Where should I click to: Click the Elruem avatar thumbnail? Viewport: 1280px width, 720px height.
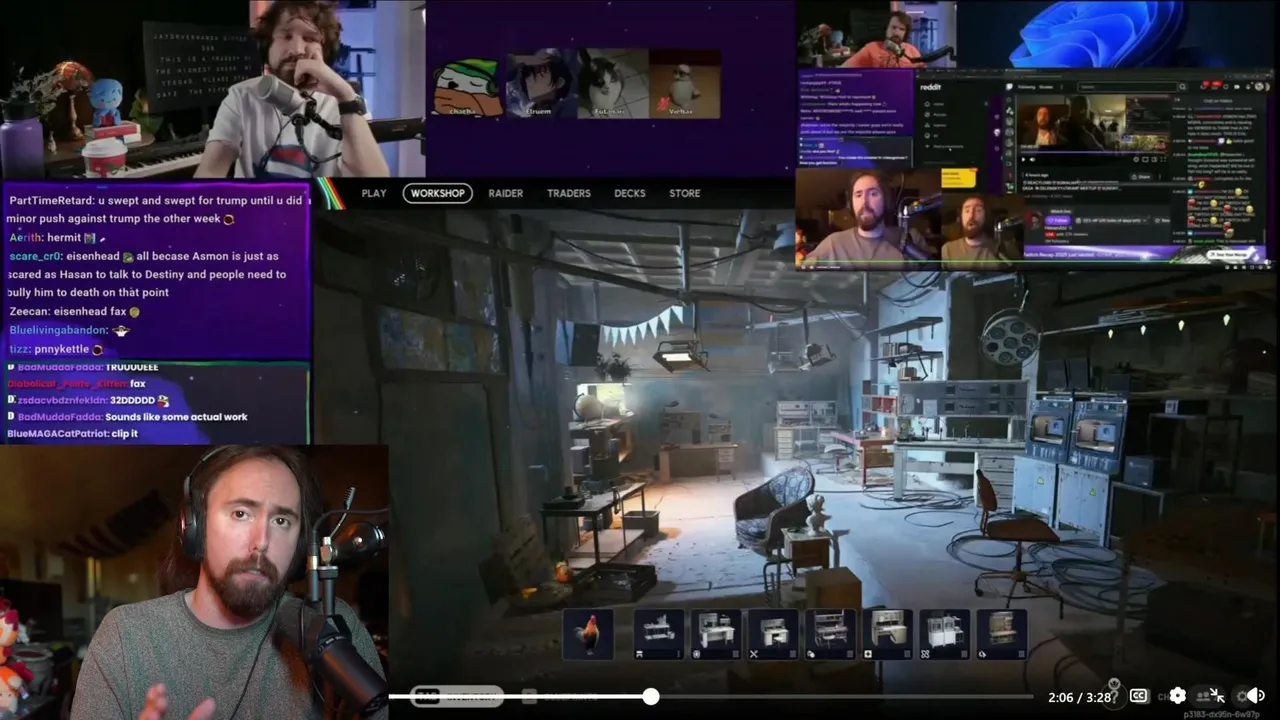pos(540,84)
